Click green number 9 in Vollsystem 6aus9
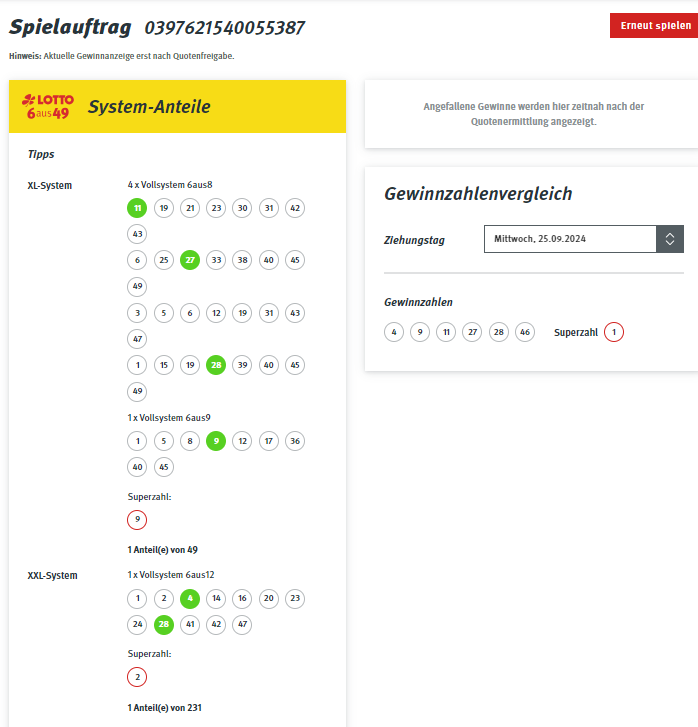Viewport: 698px width, 727px height. click(216, 441)
